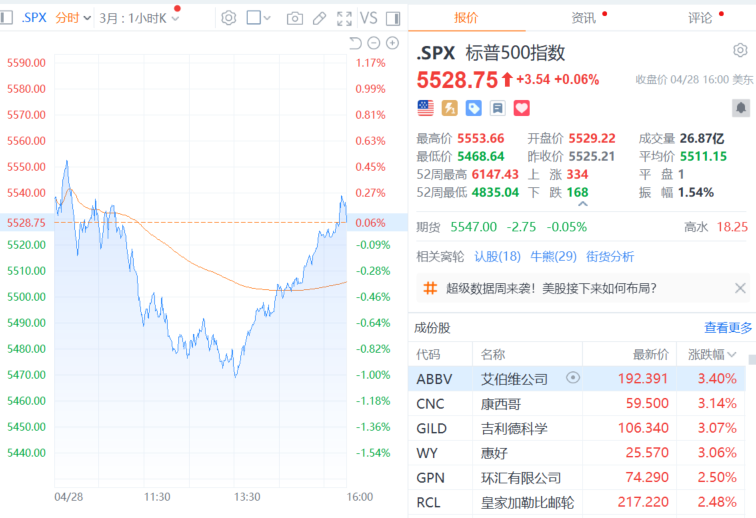
Task: Undo the chart zoom with the reset arrow
Action: 354,43
